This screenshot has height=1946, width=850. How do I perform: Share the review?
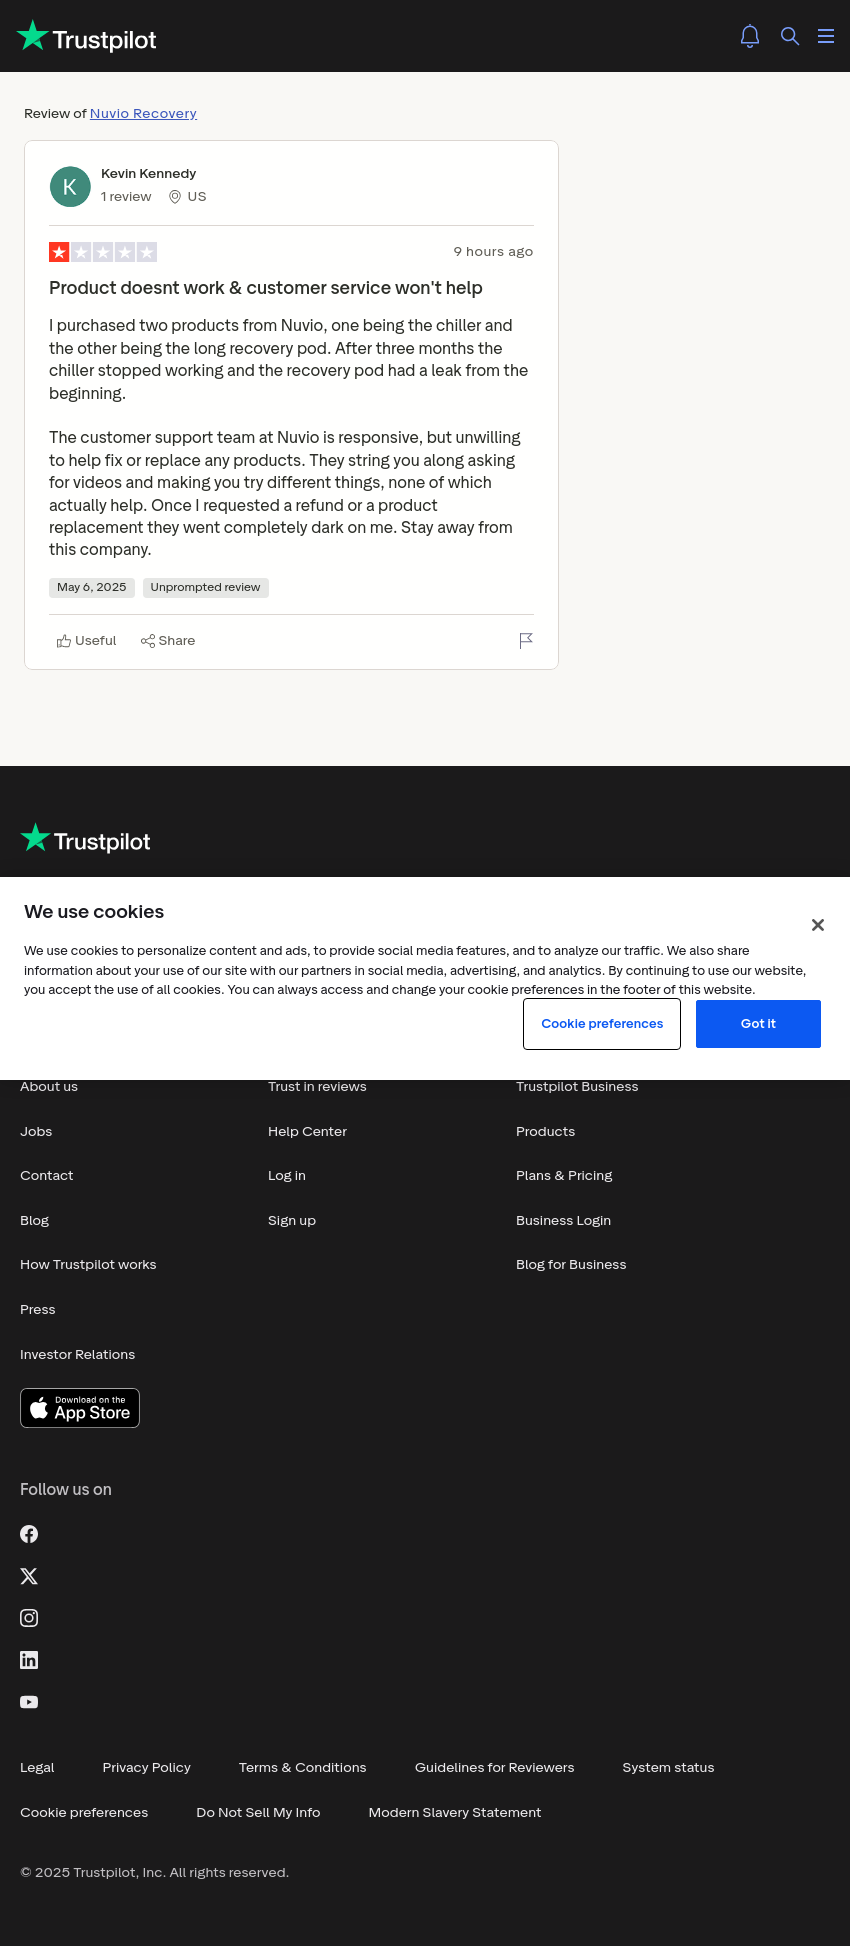[x=168, y=641]
